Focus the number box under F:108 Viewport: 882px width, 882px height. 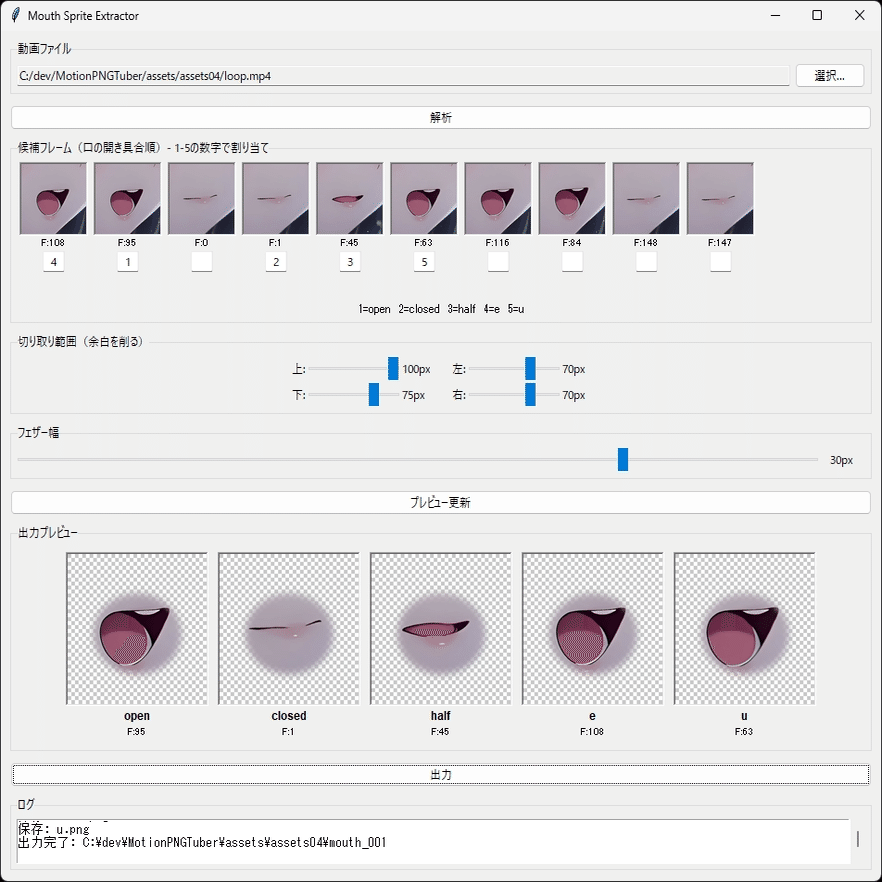(x=53, y=262)
